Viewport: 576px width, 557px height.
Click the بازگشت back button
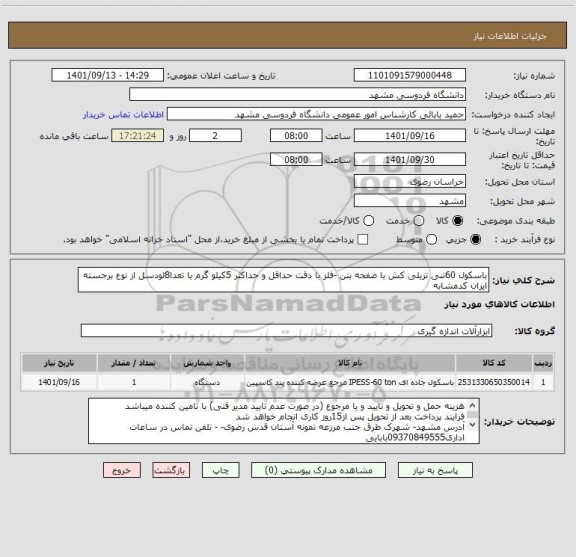coord(171,470)
